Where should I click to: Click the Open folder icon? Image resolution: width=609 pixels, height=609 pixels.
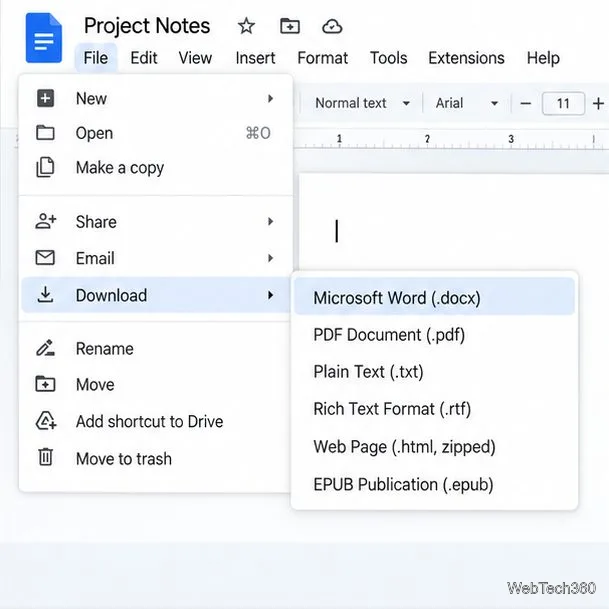[x=45, y=132]
